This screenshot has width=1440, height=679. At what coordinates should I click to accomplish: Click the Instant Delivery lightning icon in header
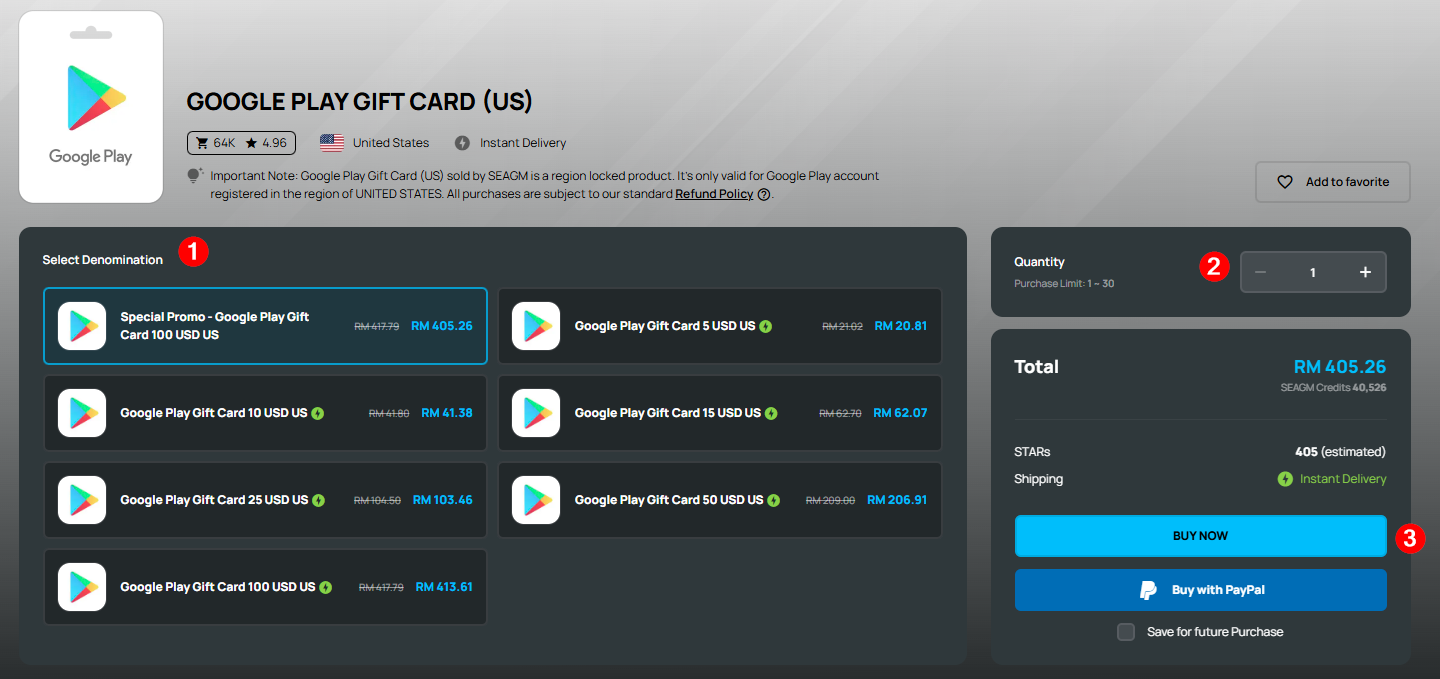[462, 143]
